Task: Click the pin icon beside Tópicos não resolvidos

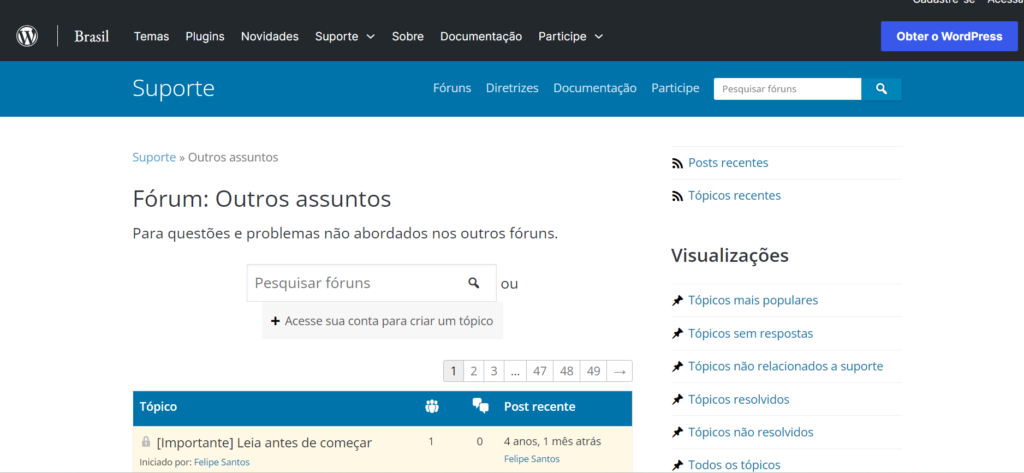Action: point(677,432)
